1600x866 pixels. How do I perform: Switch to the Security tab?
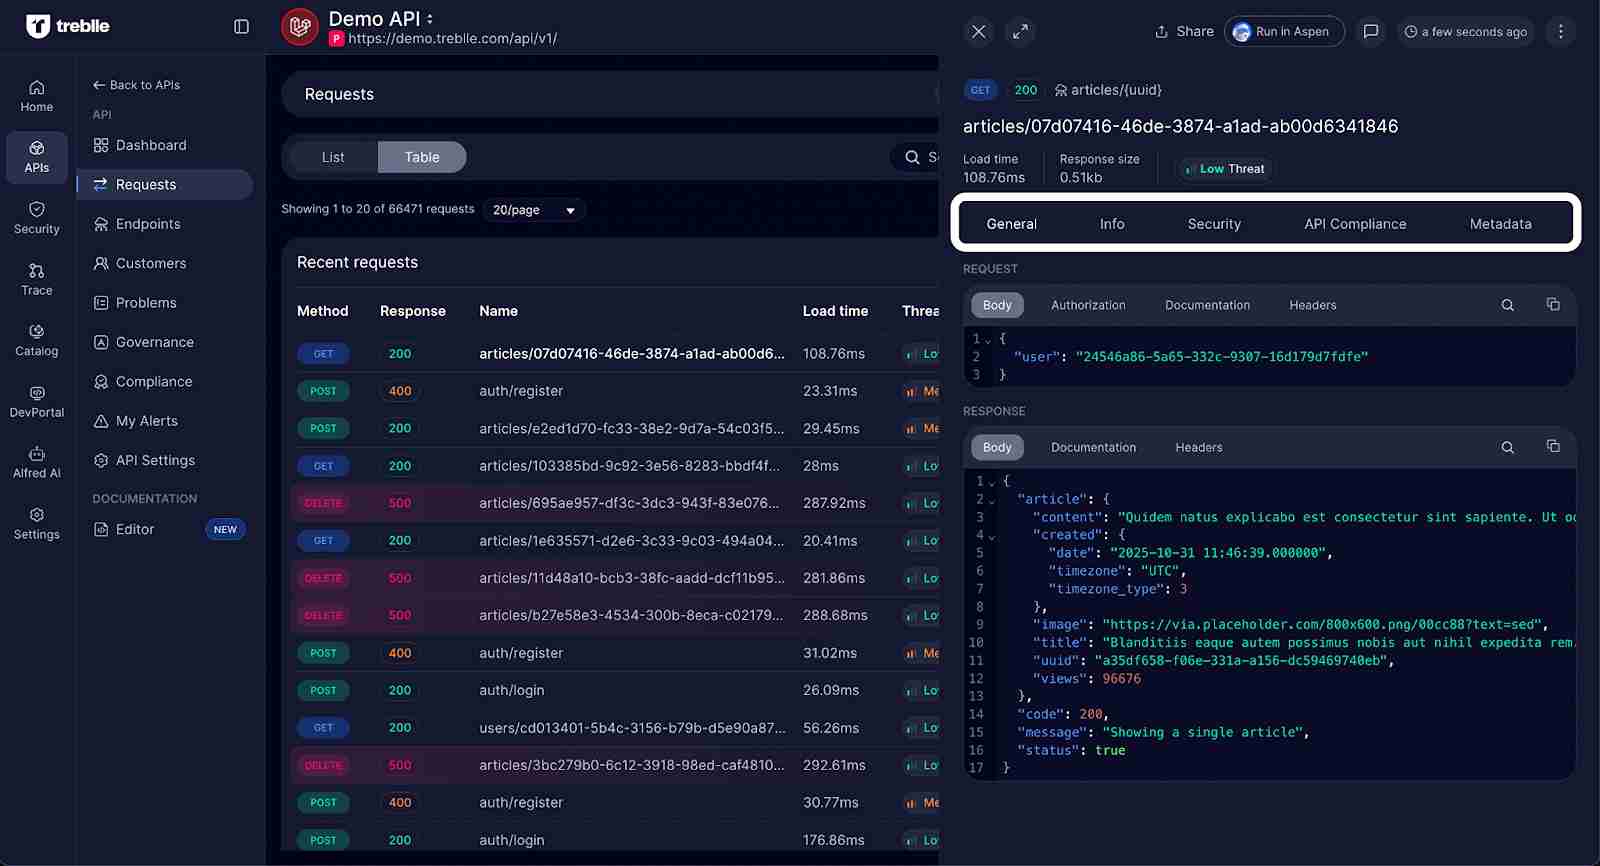click(x=1214, y=224)
